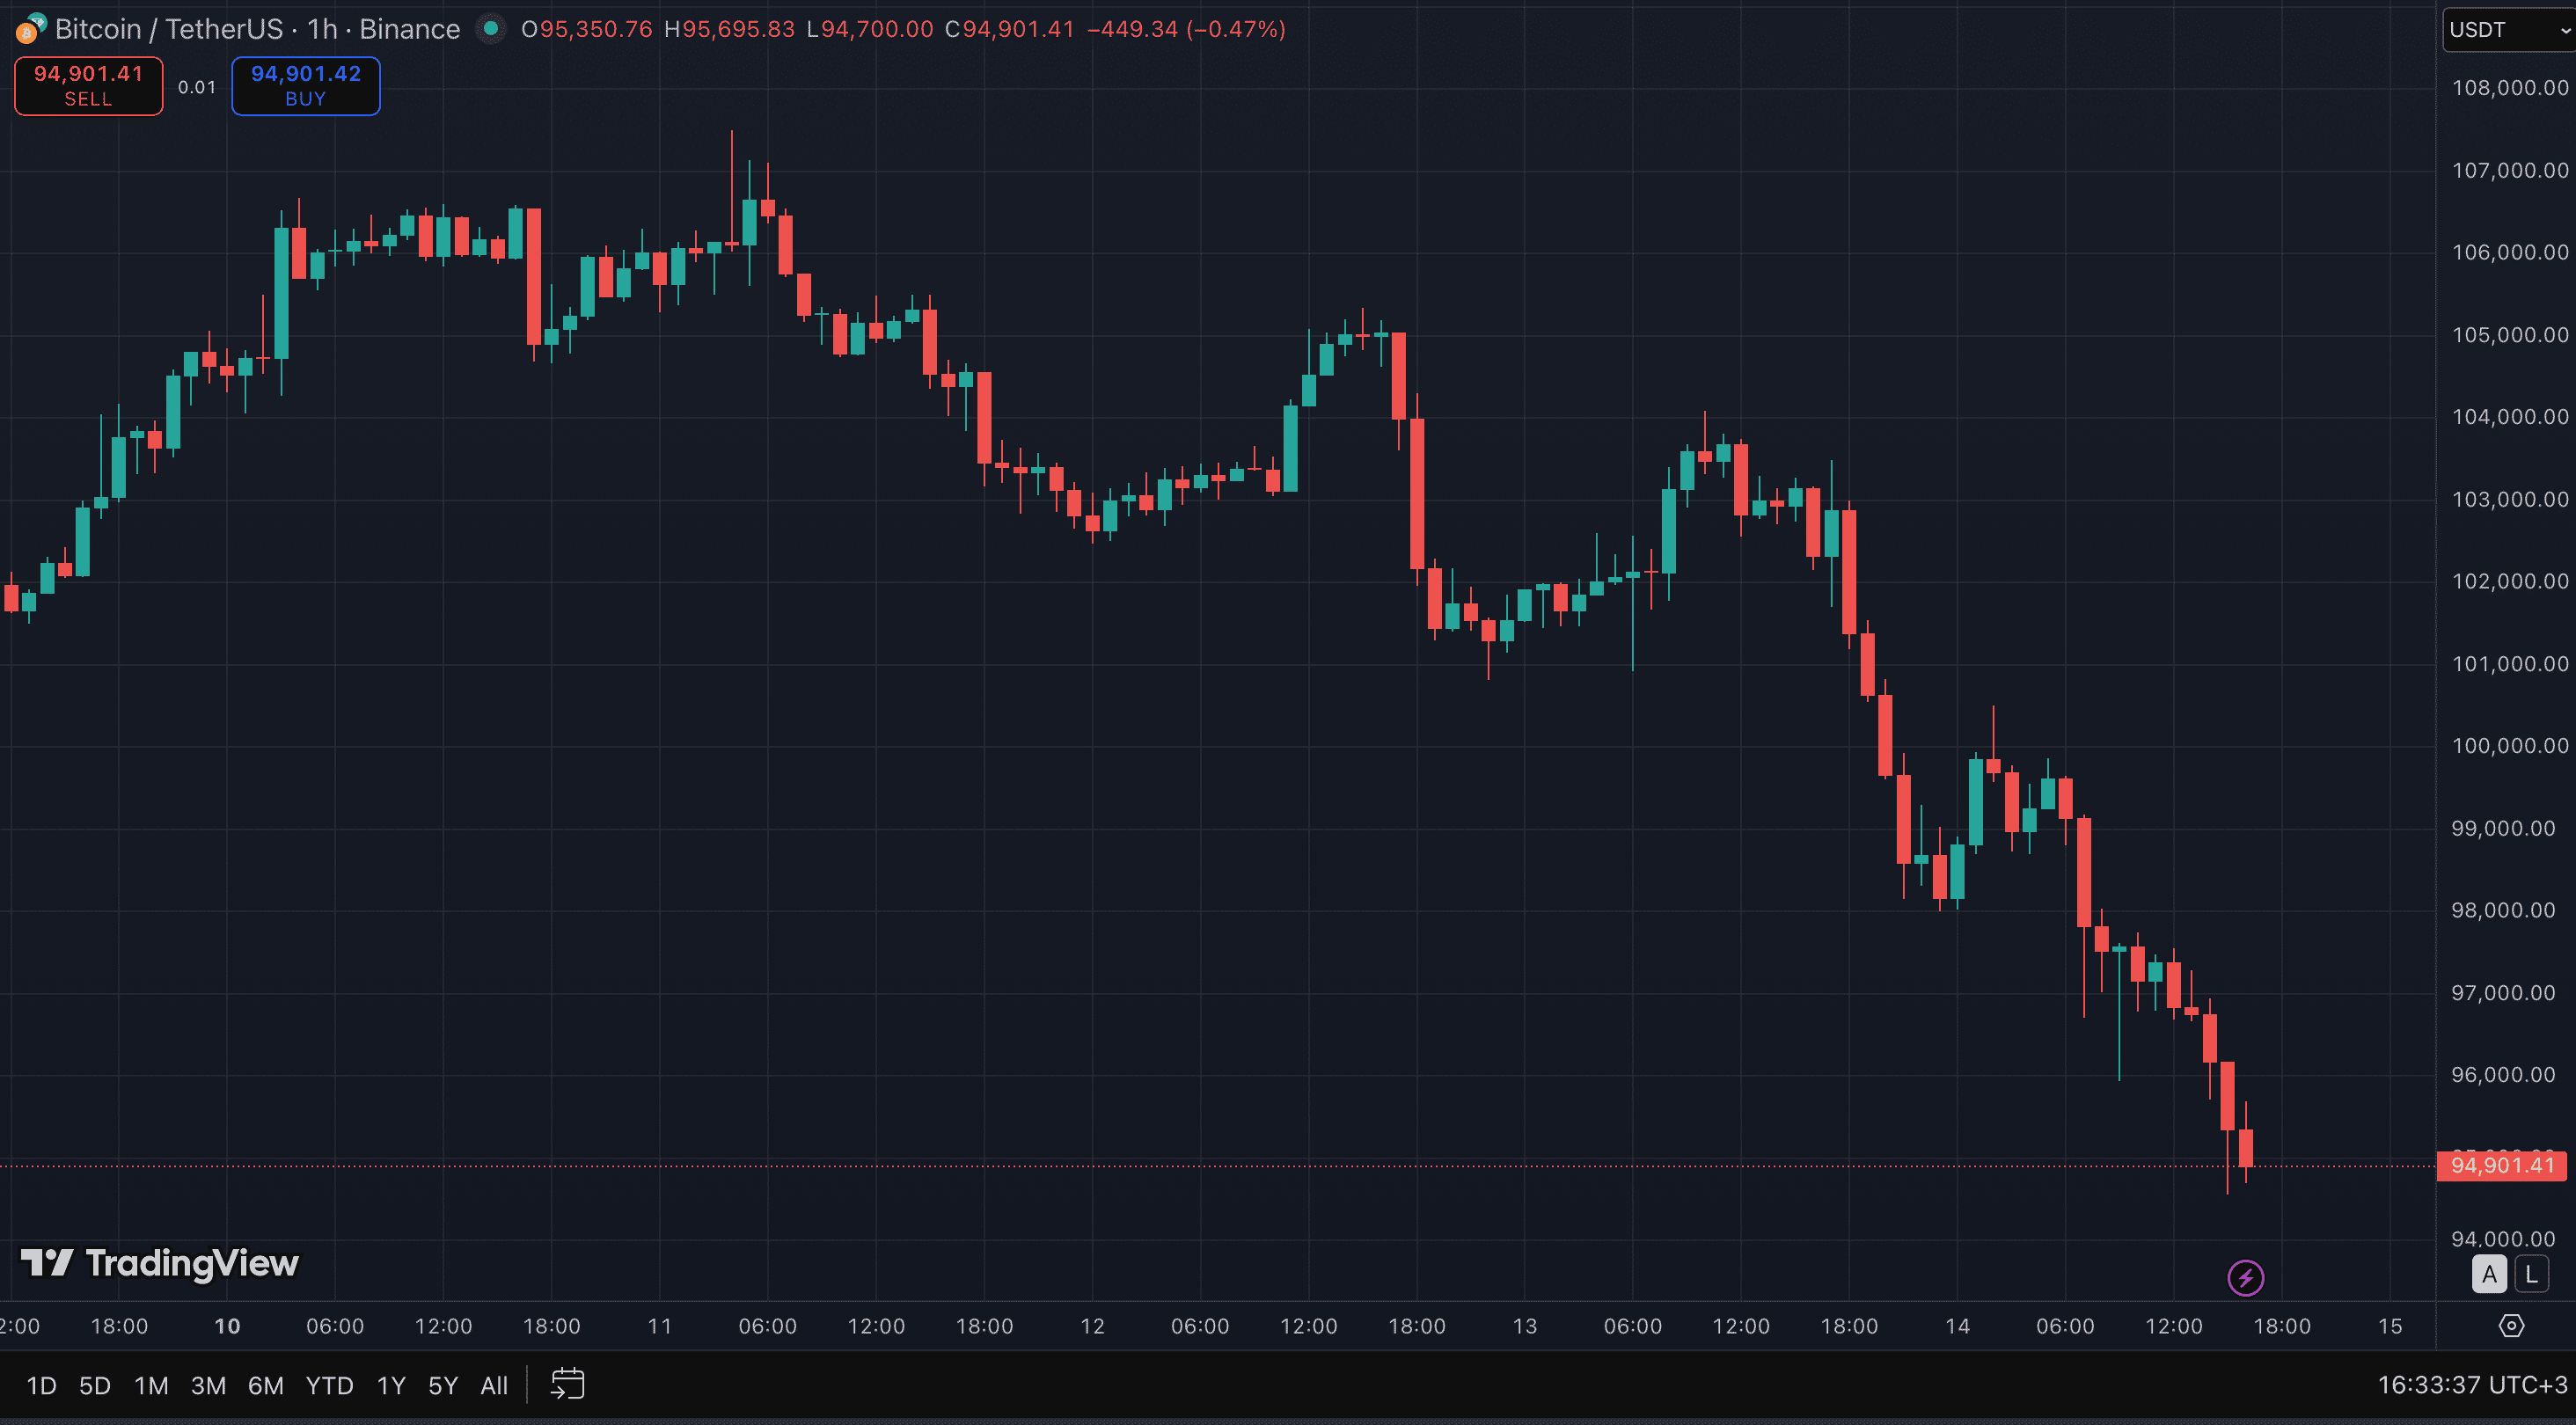Select the 1D time range

point(41,1385)
